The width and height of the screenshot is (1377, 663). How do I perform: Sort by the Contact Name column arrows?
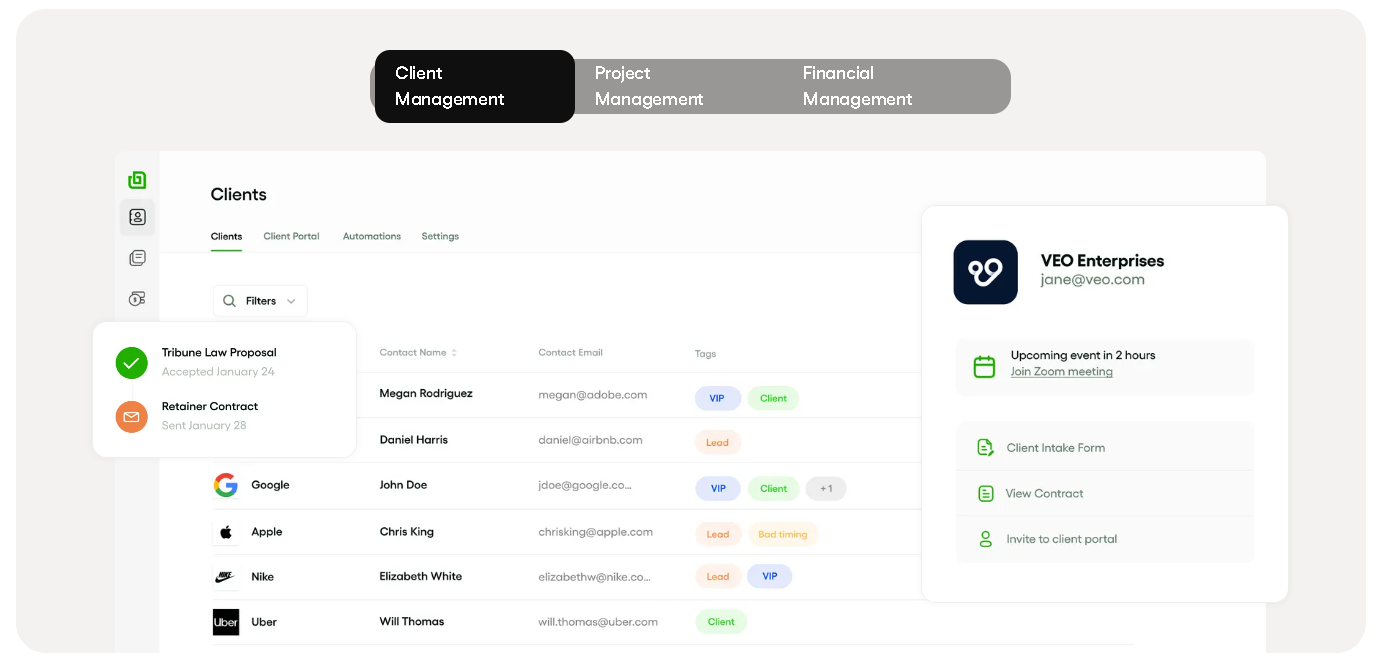[454, 353]
